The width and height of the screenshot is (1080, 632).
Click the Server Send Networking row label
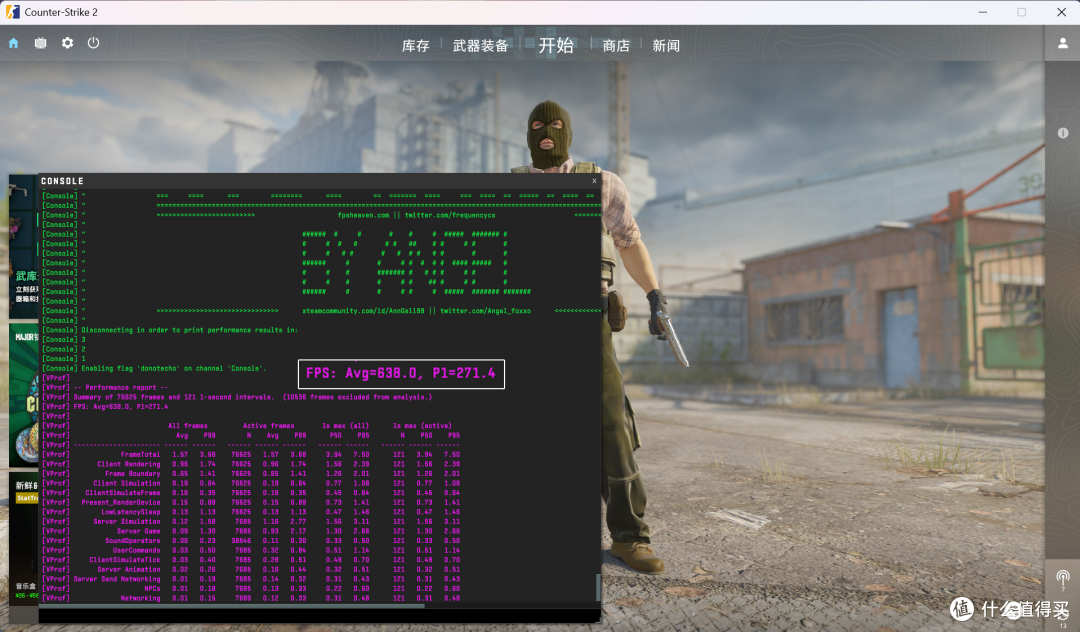(117, 579)
